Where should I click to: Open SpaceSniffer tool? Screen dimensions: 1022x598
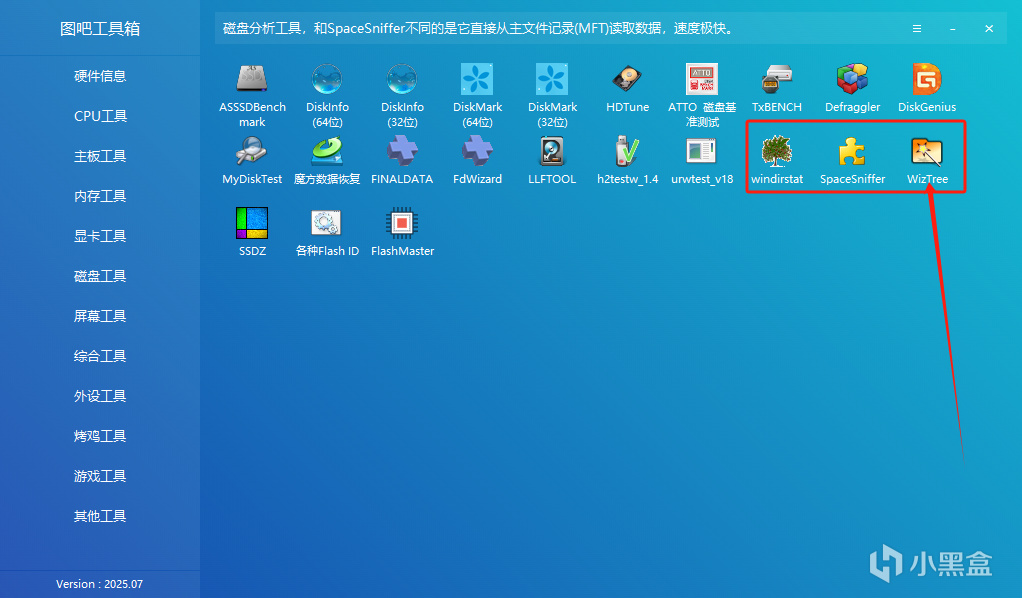[x=853, y=160]
